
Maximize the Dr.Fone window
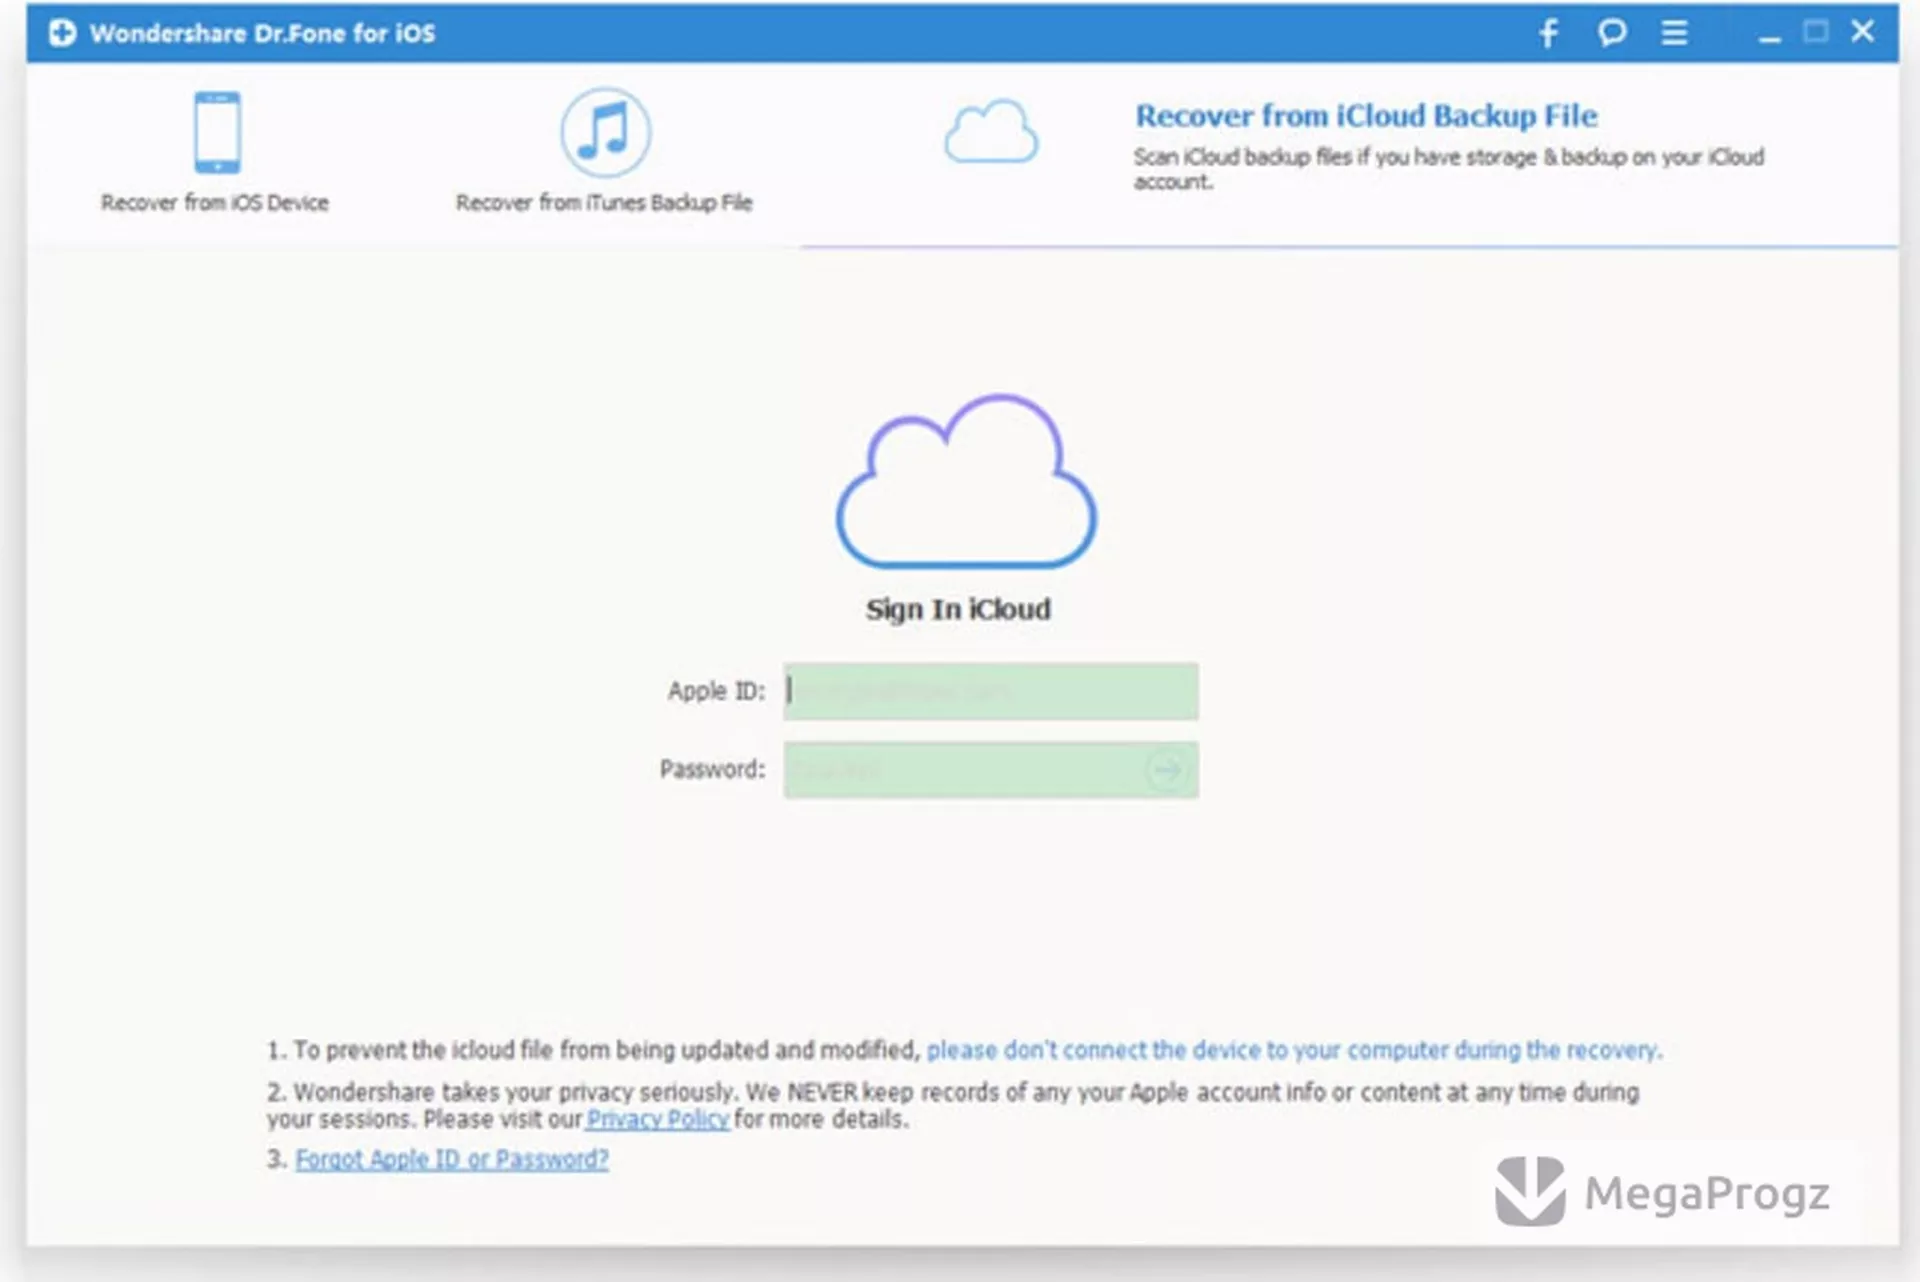1816,32
